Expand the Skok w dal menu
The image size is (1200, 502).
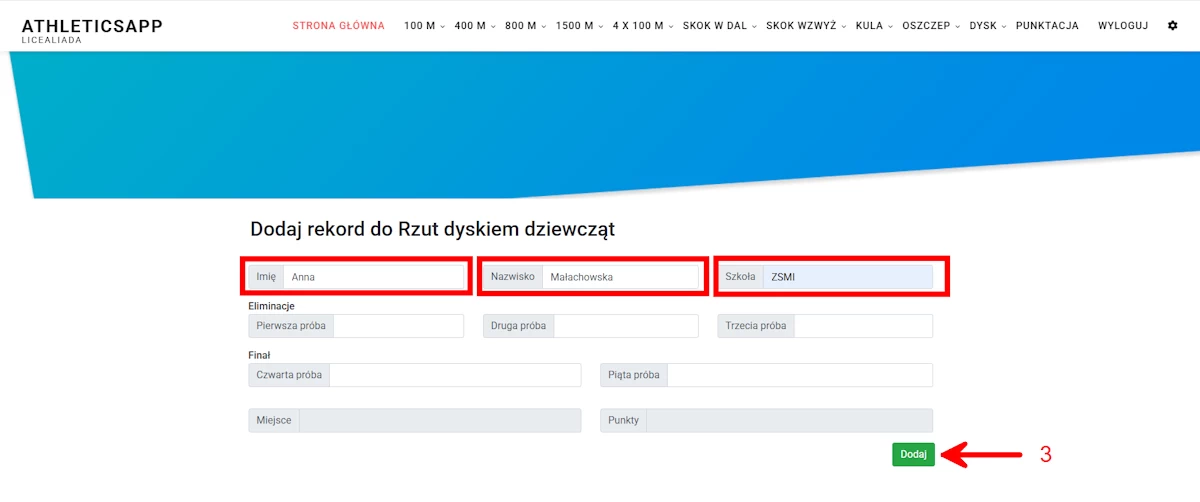click(x=720, y=26)
